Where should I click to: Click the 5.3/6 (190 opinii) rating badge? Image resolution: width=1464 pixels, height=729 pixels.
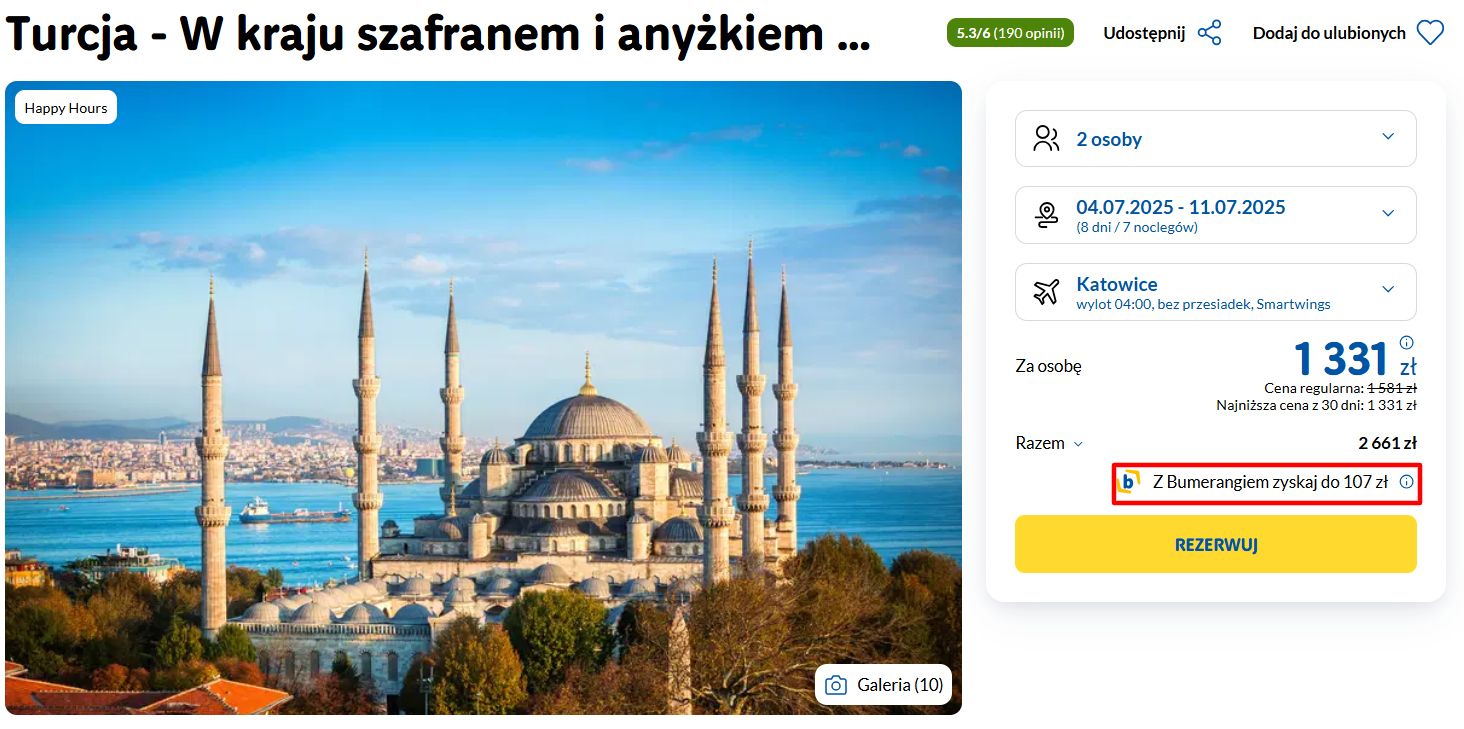(x=1010, y=33)
